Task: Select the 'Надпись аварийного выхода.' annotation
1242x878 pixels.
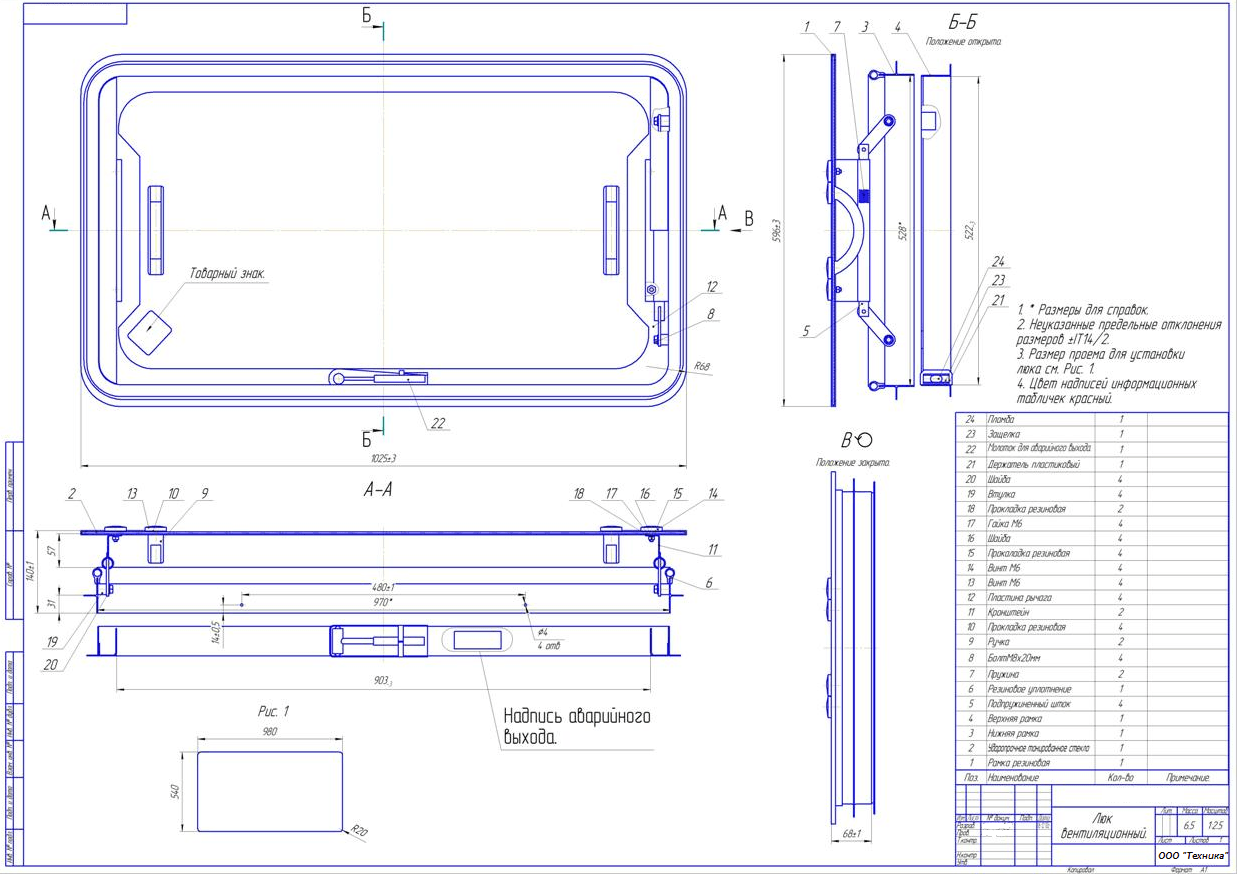Action: (577, 728)
